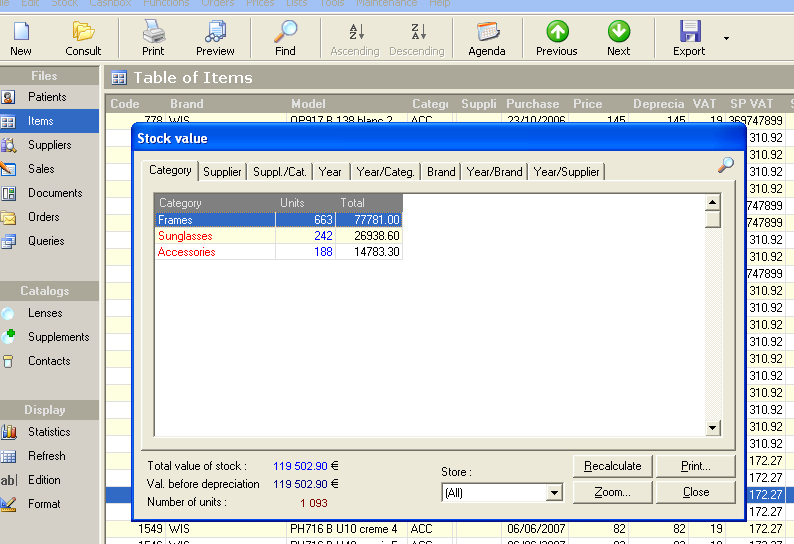
Task: Click the Zoom... button
Action: pyautogui.click(x=612, y=492)
